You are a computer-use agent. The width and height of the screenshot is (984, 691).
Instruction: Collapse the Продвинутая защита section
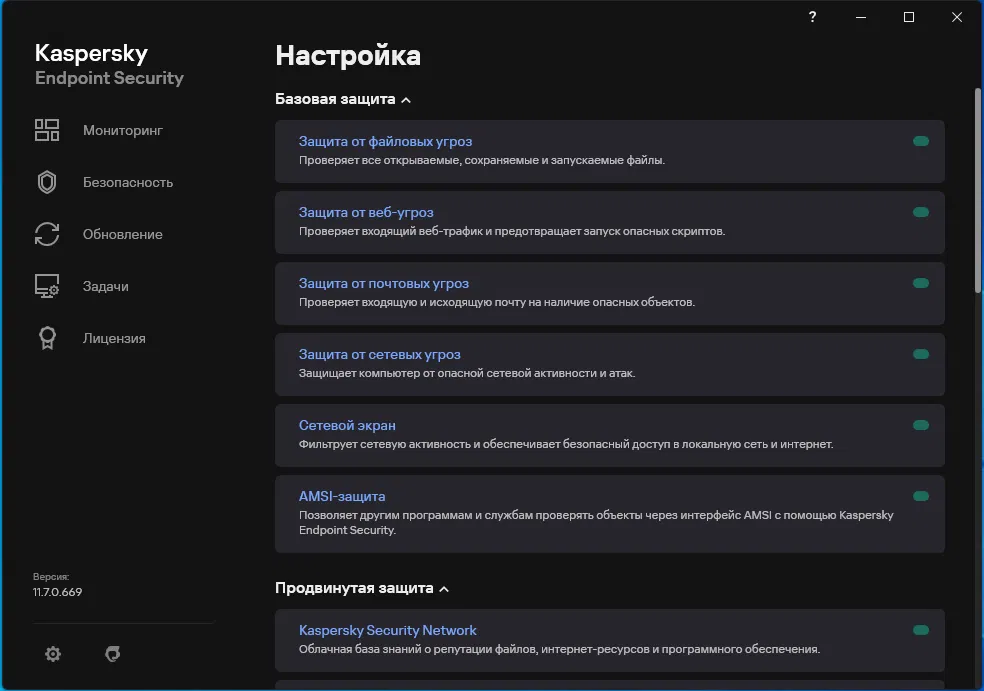coord(444,589)
